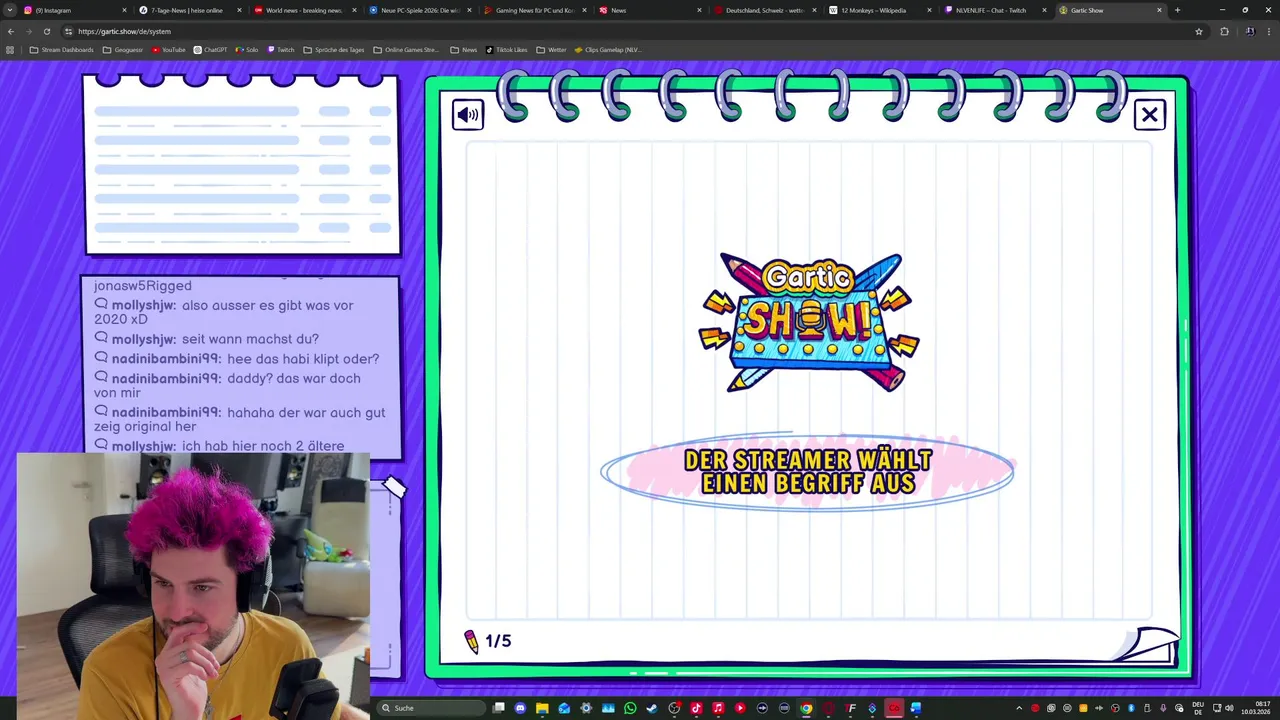Open Discord from the taskbar

pyautogui.click(x=520, y=708)
